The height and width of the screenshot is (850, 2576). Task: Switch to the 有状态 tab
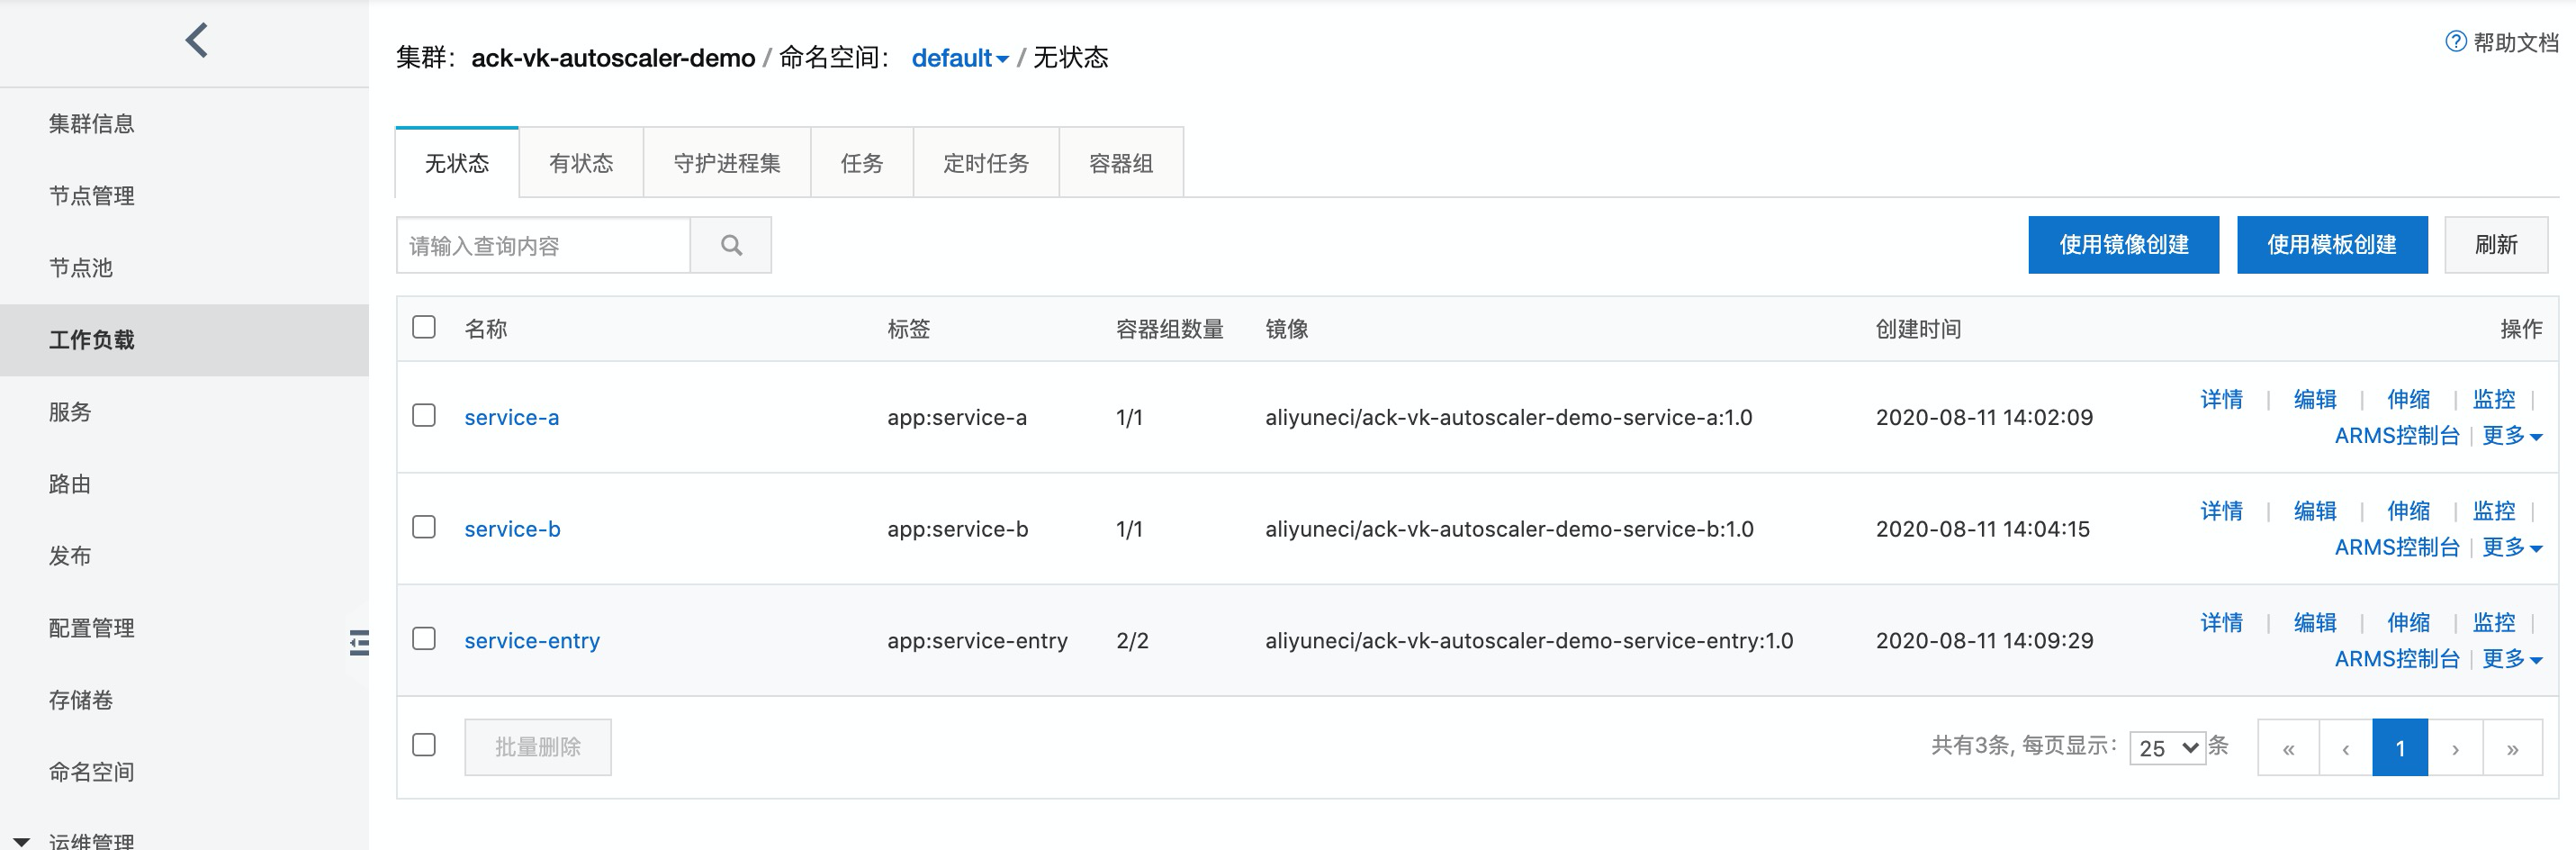pos(581,163)
